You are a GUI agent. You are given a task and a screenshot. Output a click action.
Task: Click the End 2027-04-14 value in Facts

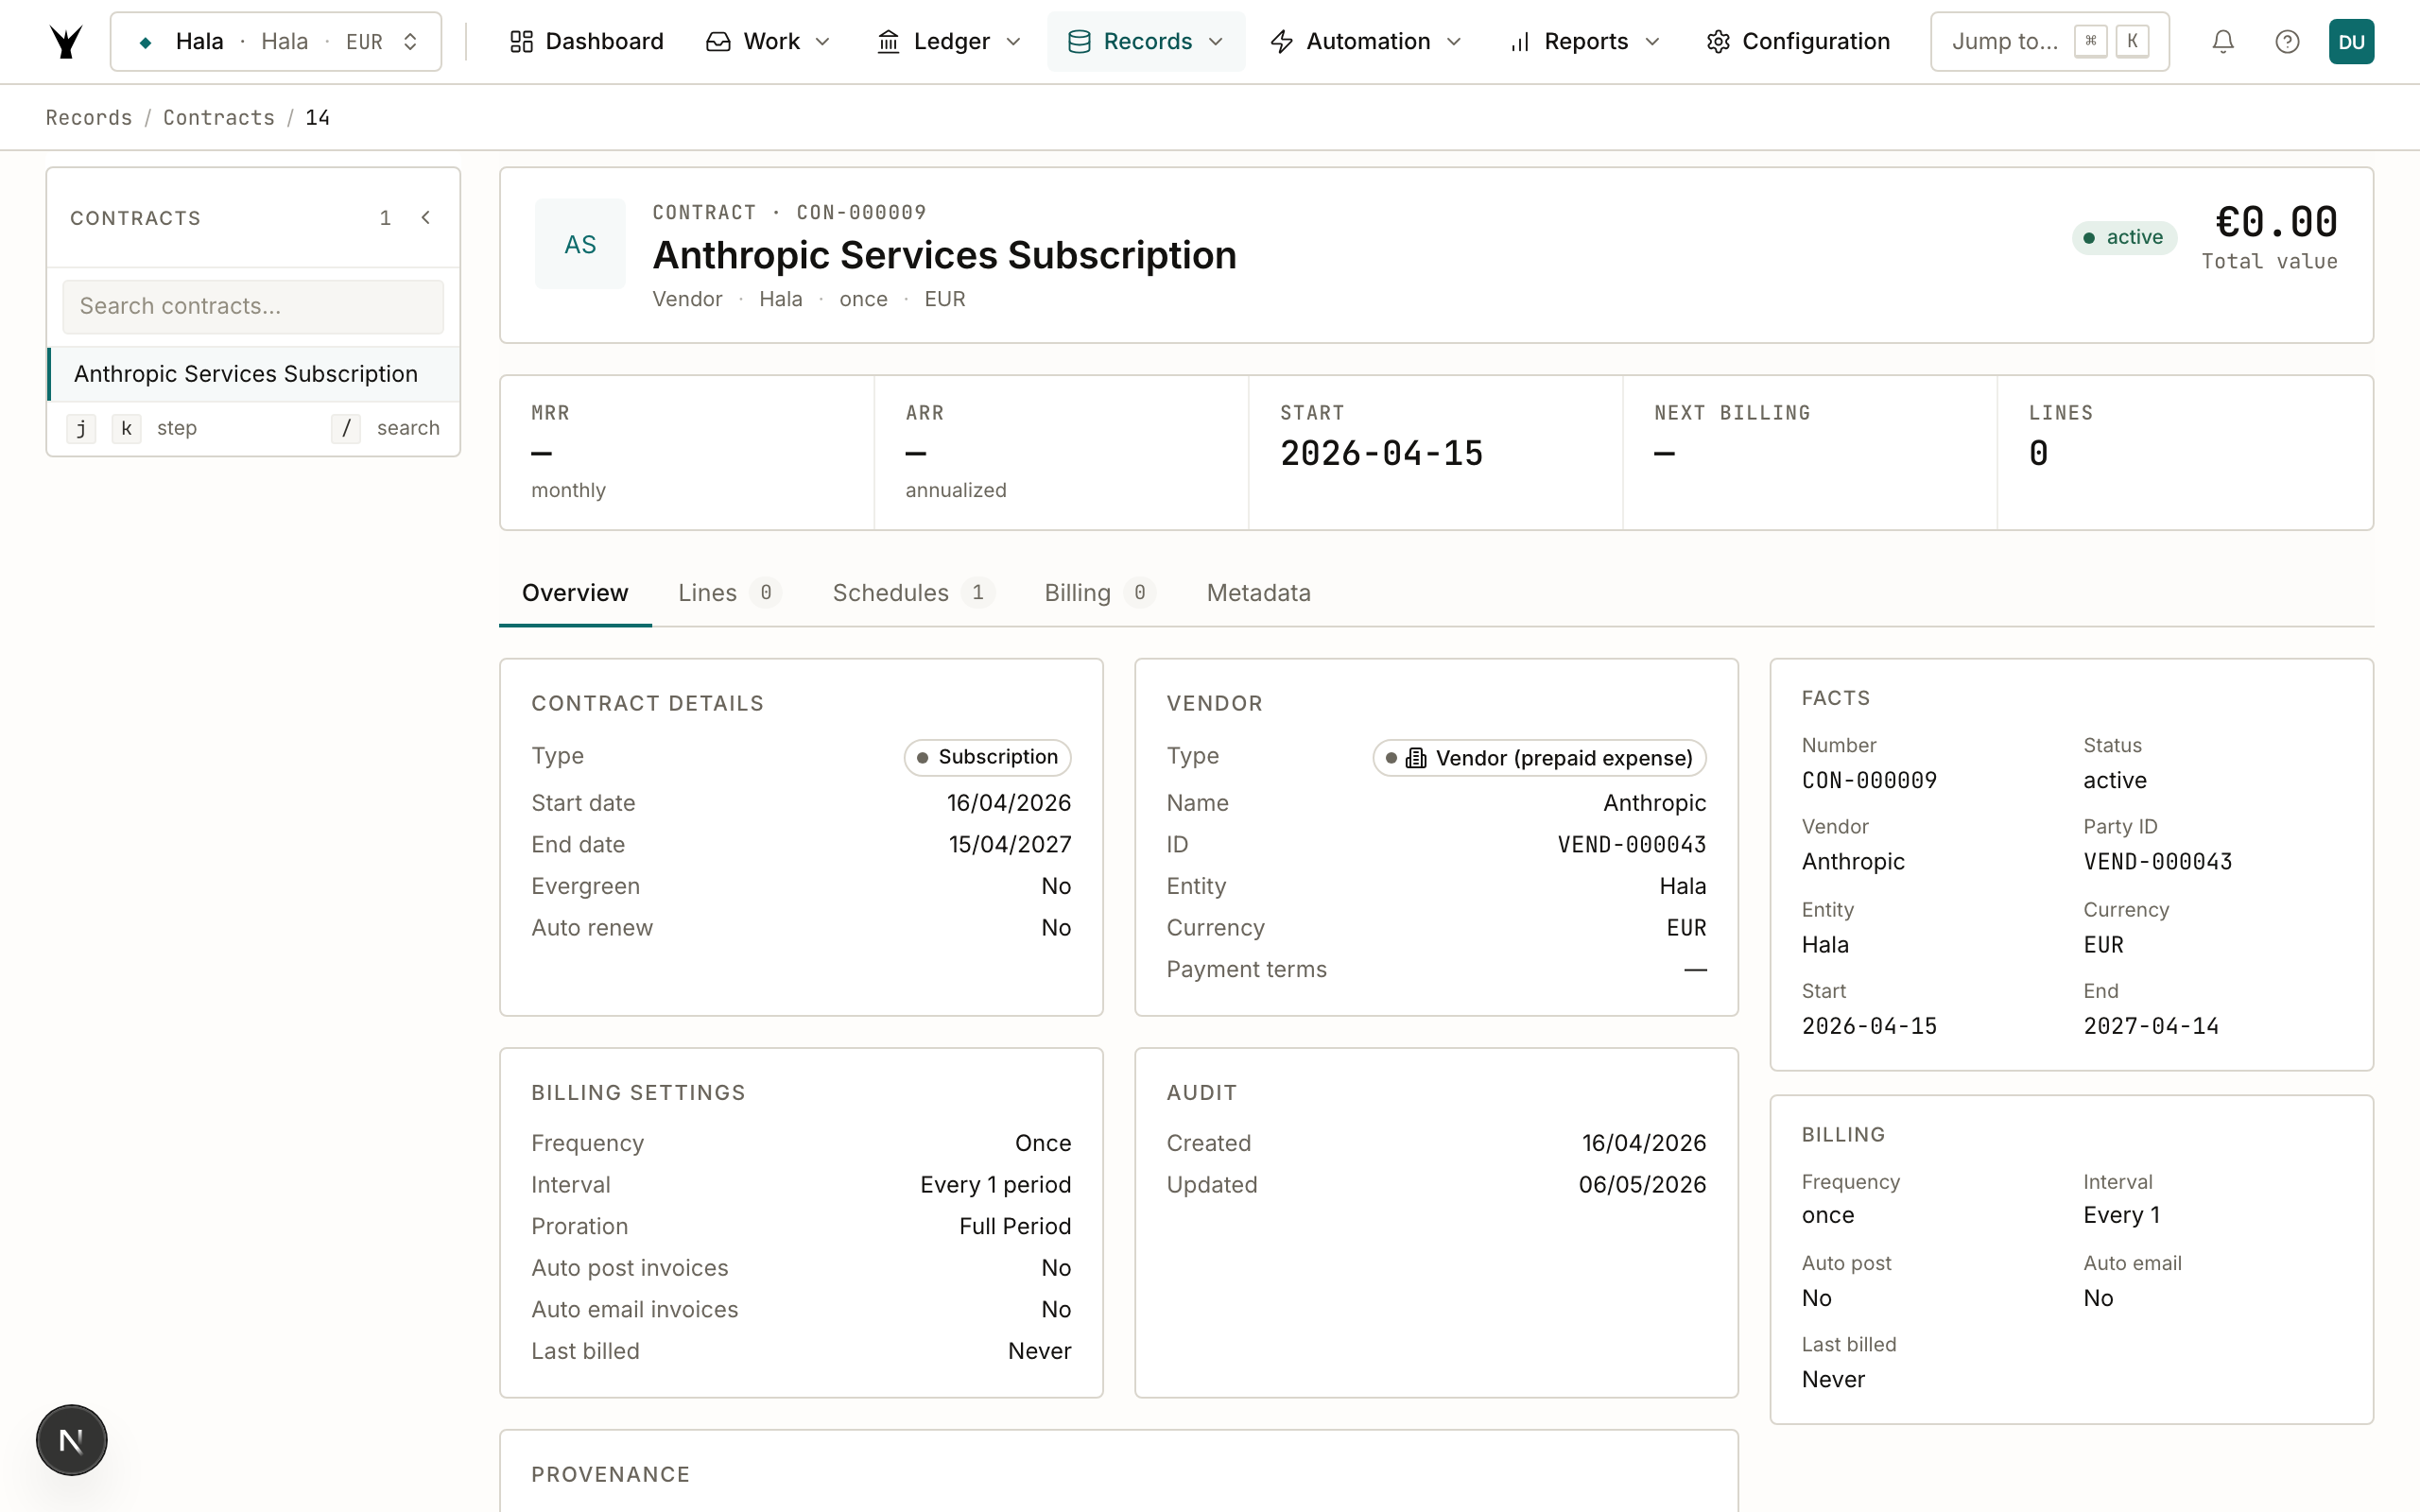click(x=2151, y=1026)
